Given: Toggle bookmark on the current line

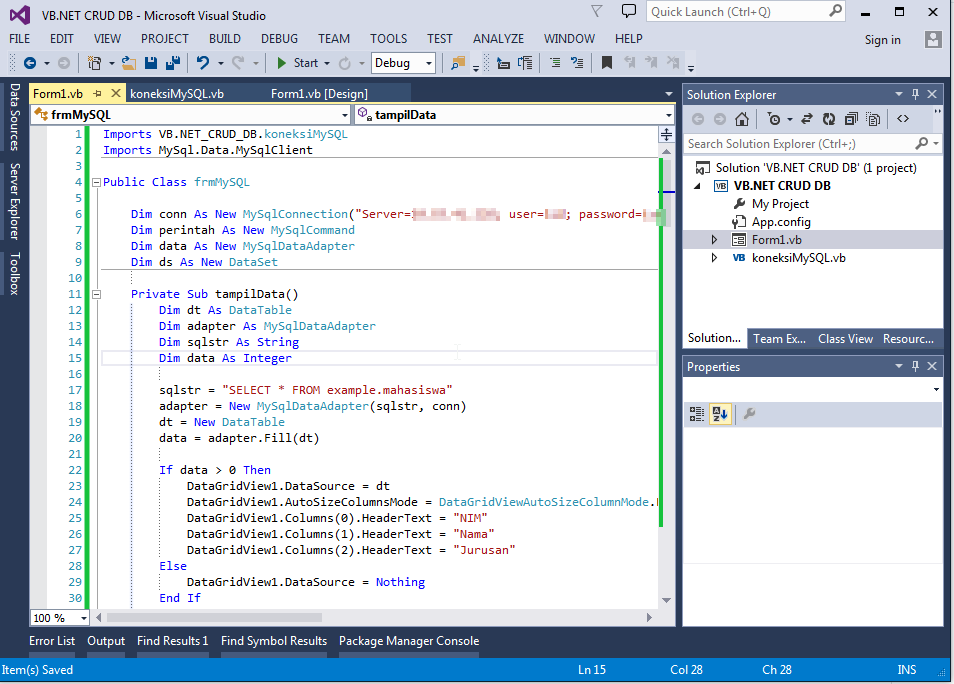Looking at the screenshot, I should [x=607, y=63].
